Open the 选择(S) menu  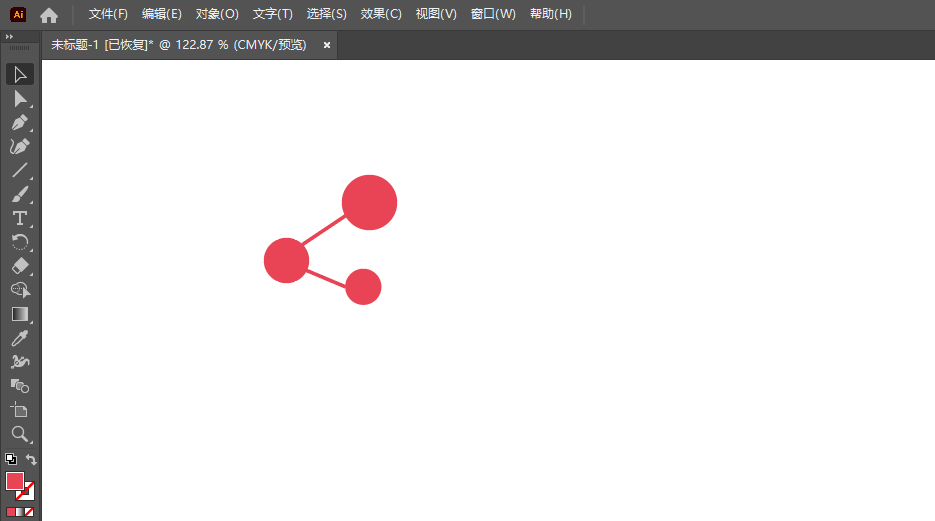pos(326,14)
